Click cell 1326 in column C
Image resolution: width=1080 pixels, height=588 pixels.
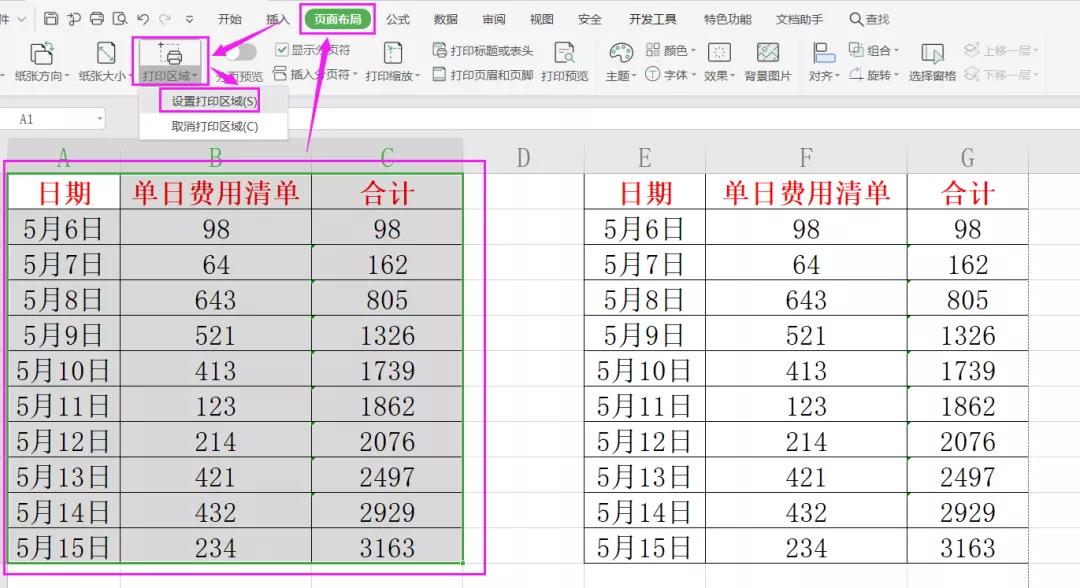[x=387, y=335]
